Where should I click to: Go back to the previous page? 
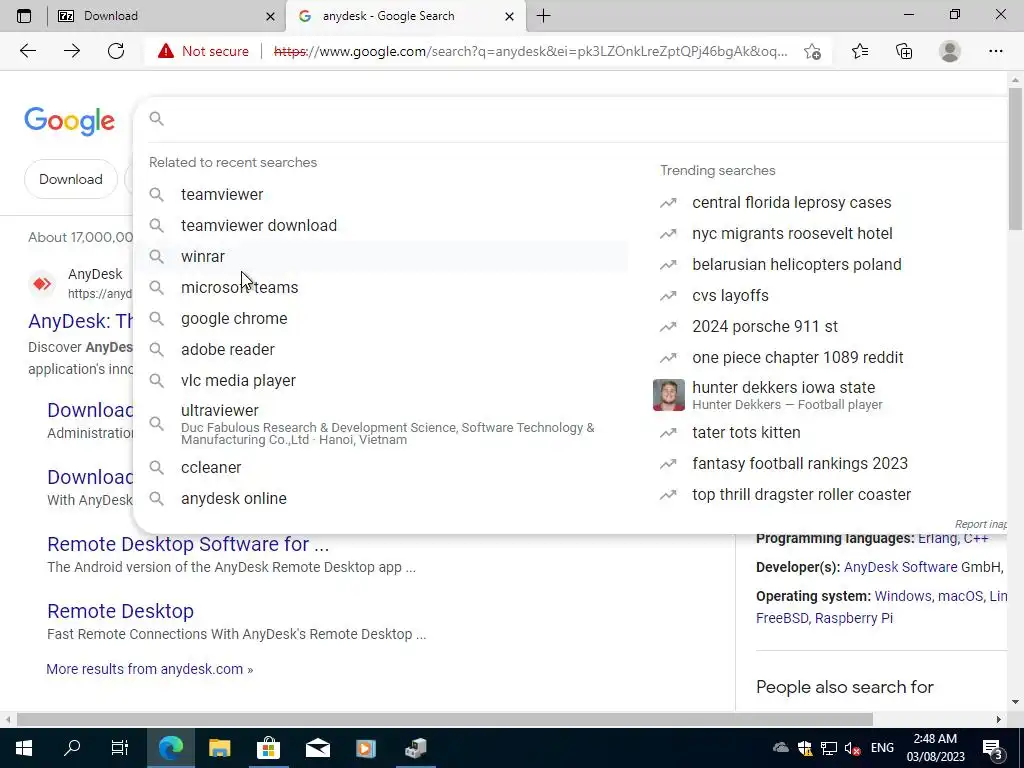[x=27, y=51]
